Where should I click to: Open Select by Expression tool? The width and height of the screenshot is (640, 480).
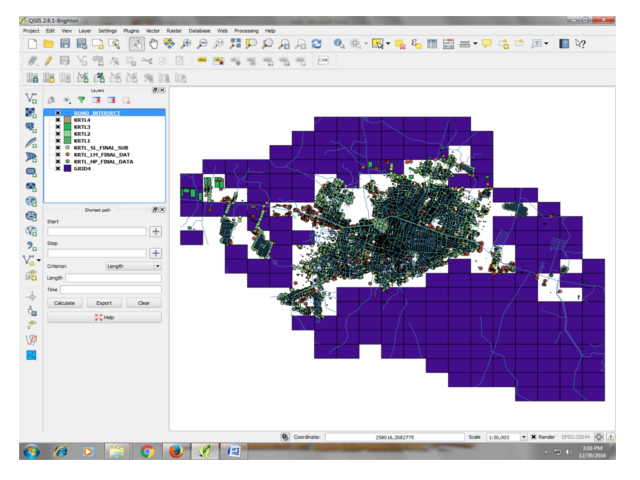(416, 44)
